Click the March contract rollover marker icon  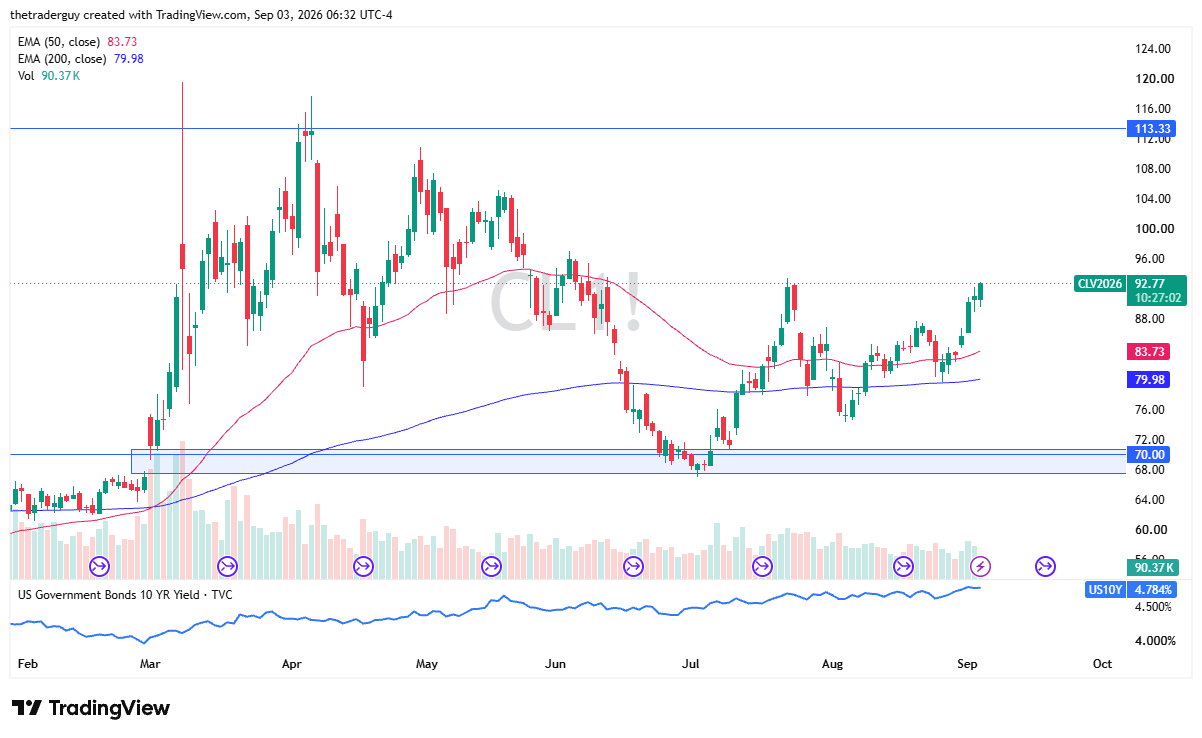coord(227,567)
